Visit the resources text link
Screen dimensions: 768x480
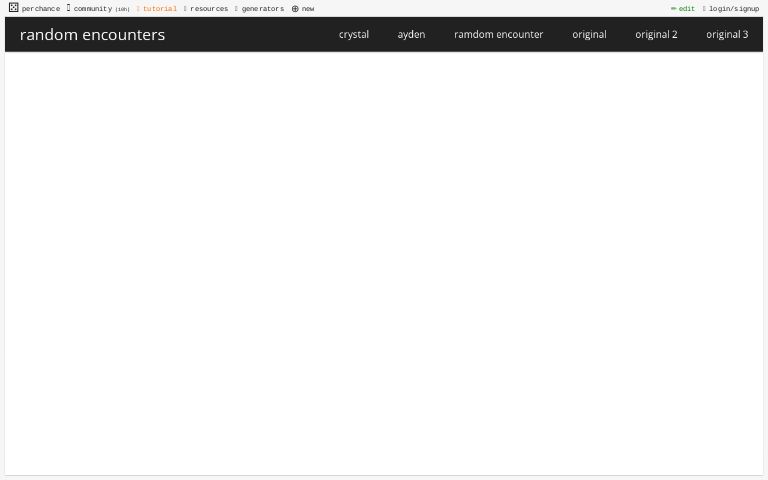(209, 9)
